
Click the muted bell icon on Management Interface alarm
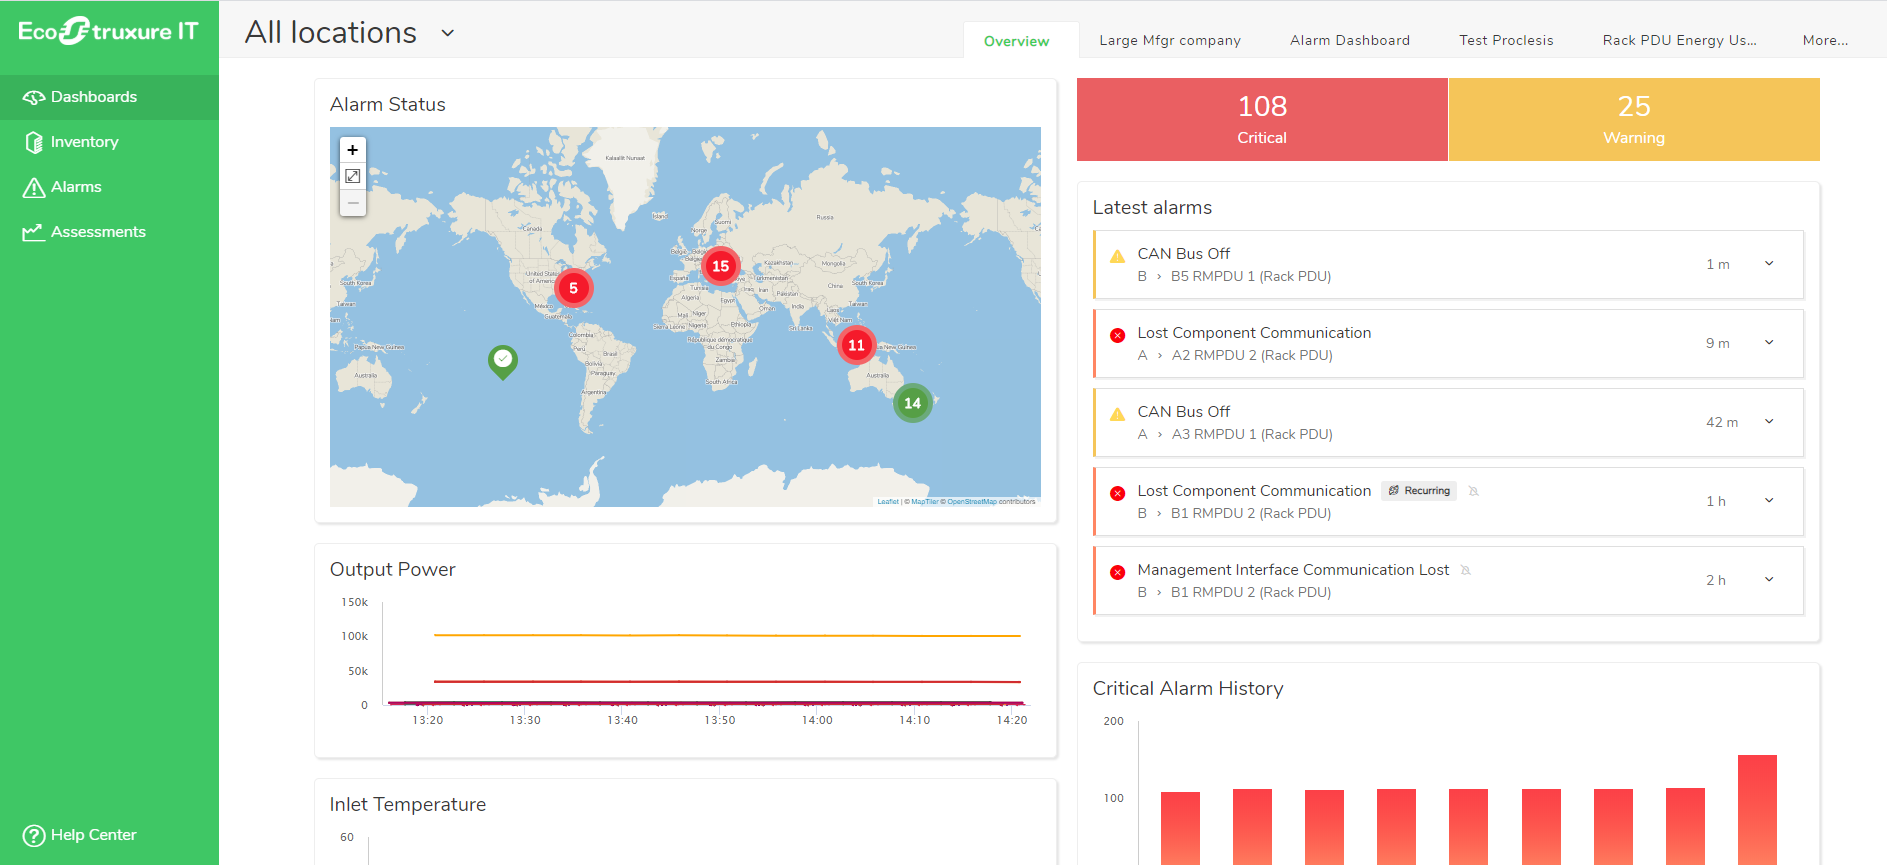[x=1466, y=570]
